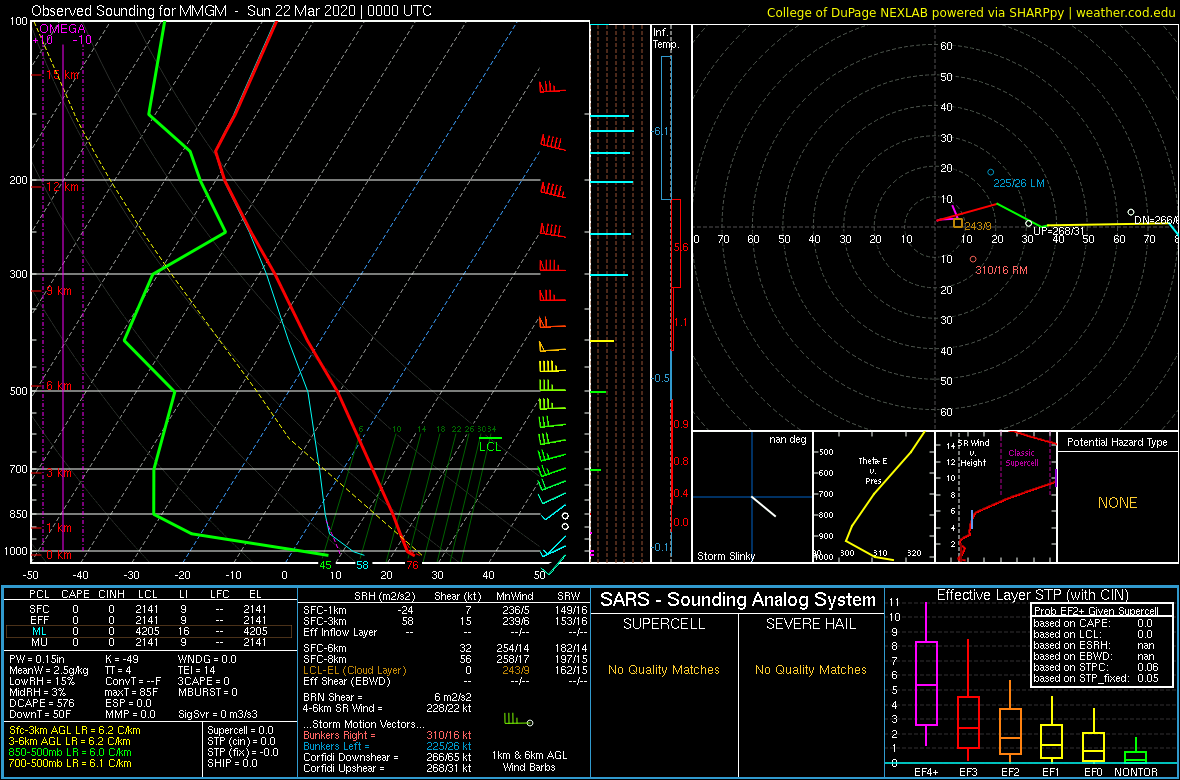1180x780 pixels.
Task: Click the PW = 0.15in value
Action: tap(38, 658)
